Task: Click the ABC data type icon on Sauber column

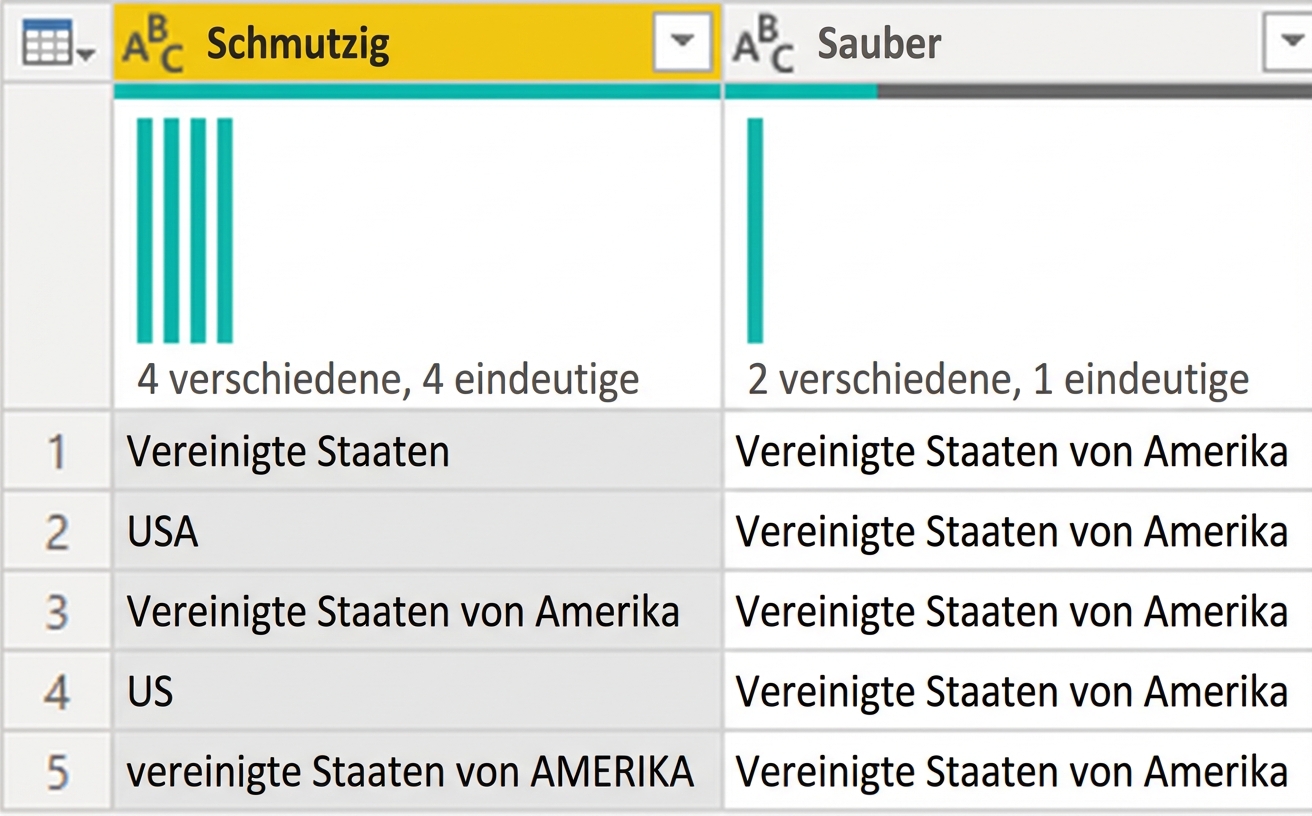Action: point(765,42)
